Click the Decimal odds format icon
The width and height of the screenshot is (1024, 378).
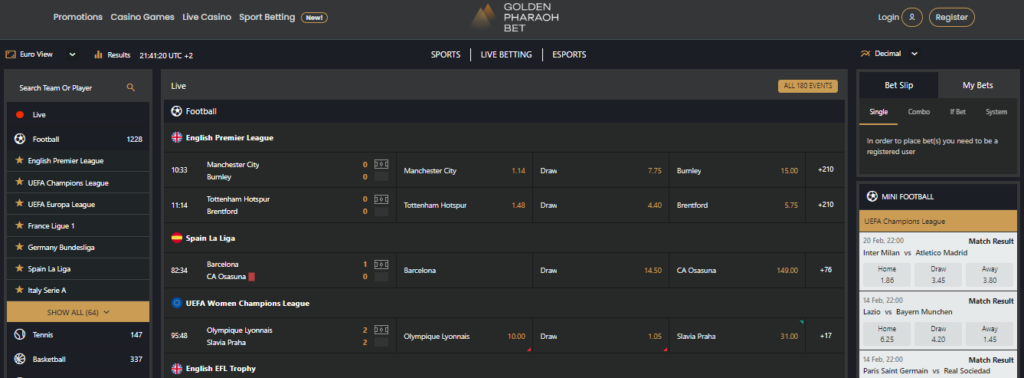coord(865,54)
